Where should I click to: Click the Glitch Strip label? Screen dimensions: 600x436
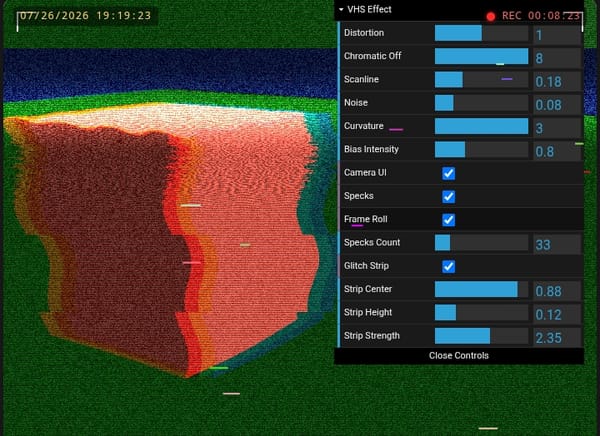366,266
